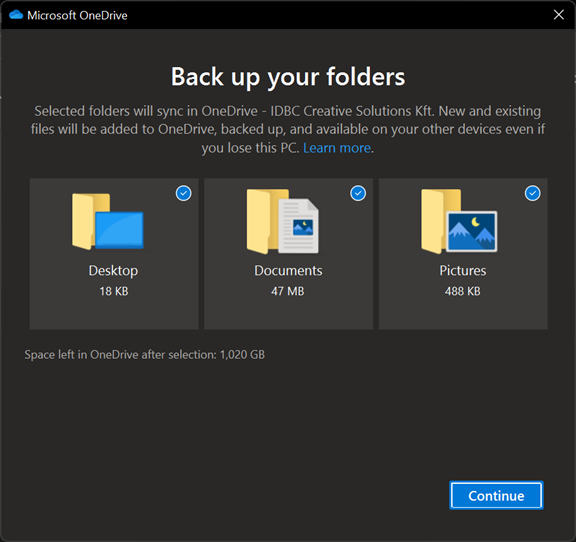Close the Microsoft OneDrive dialog
Viewport: 576px width, 542px height.
[x=559, y=15]
